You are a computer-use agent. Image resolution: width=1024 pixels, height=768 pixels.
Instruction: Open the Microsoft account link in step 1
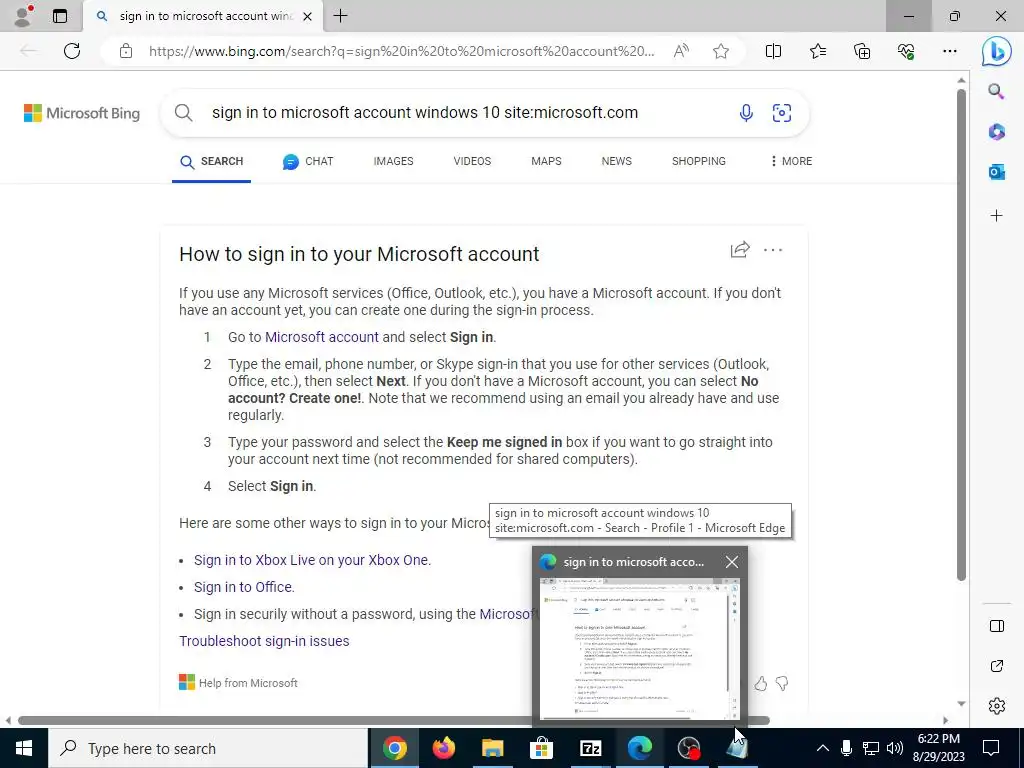coord(321,337)
